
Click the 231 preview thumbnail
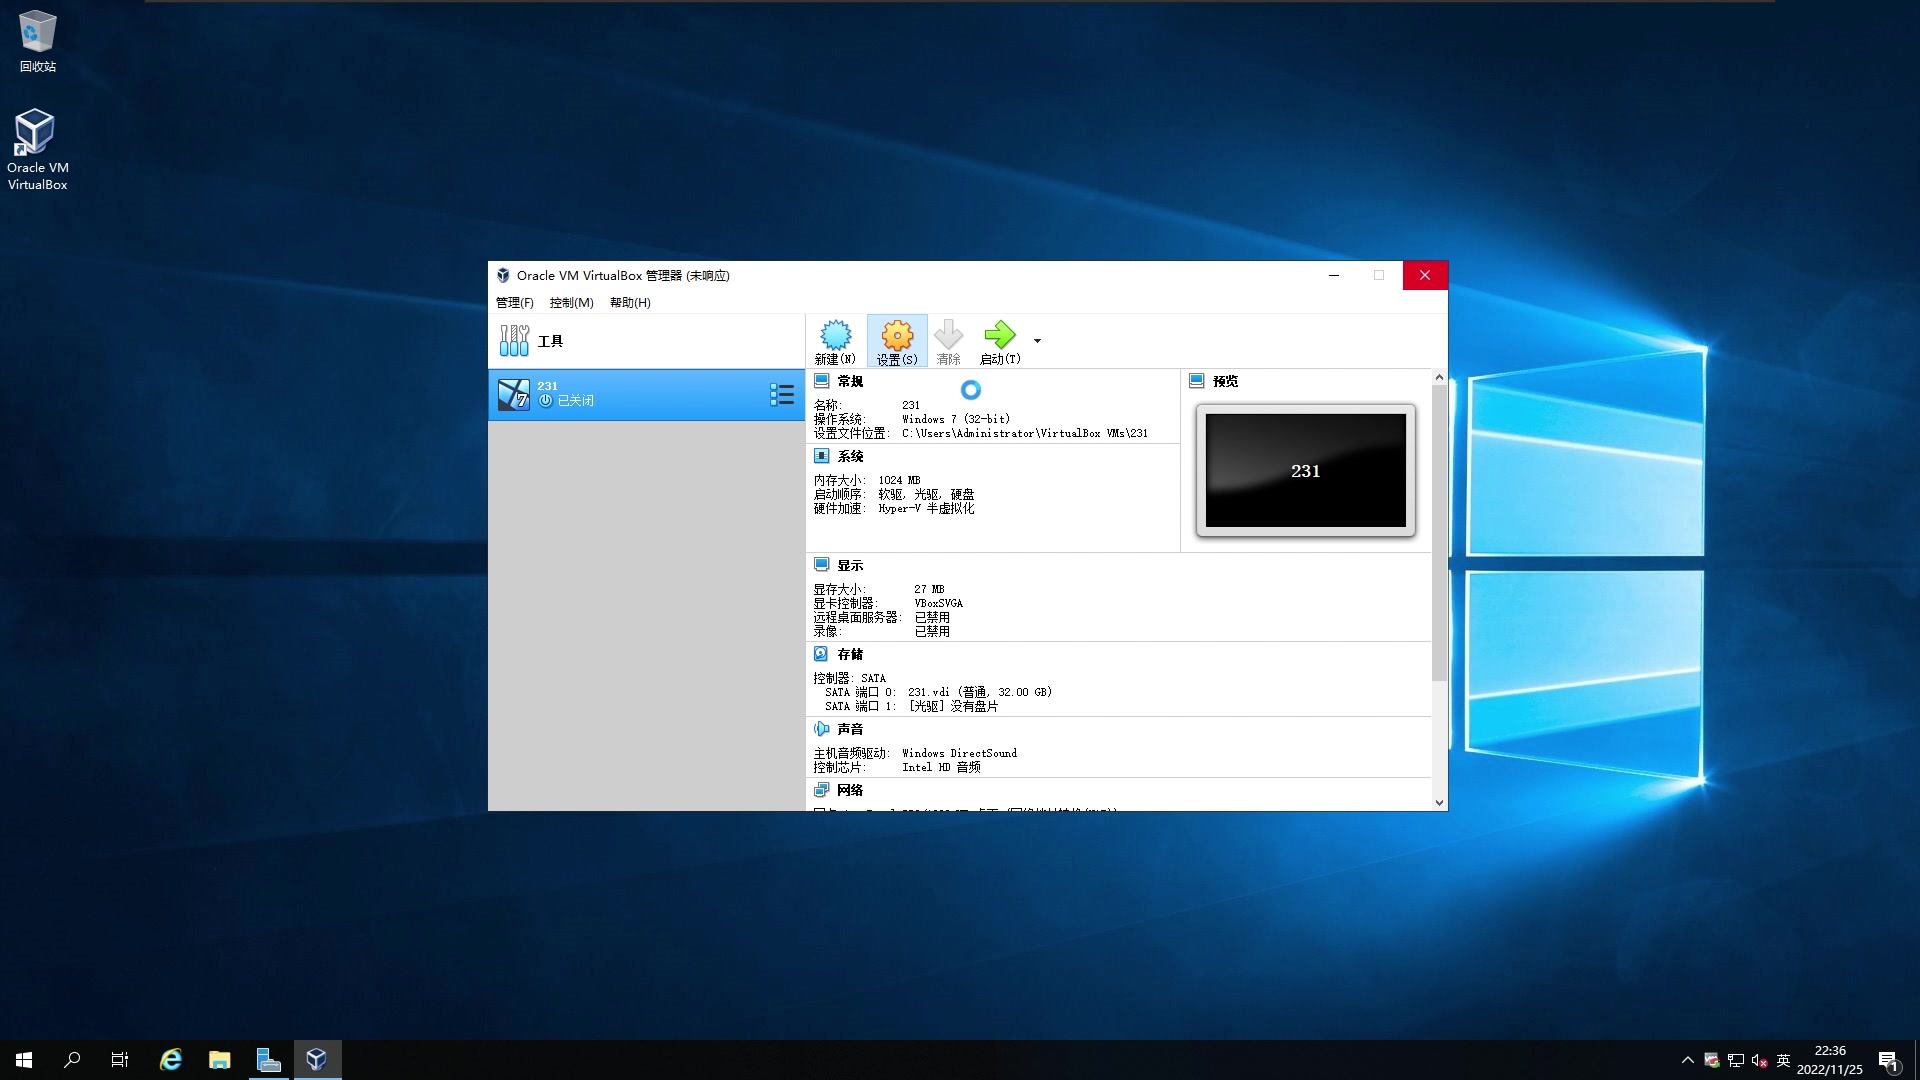click(1305, 470)
